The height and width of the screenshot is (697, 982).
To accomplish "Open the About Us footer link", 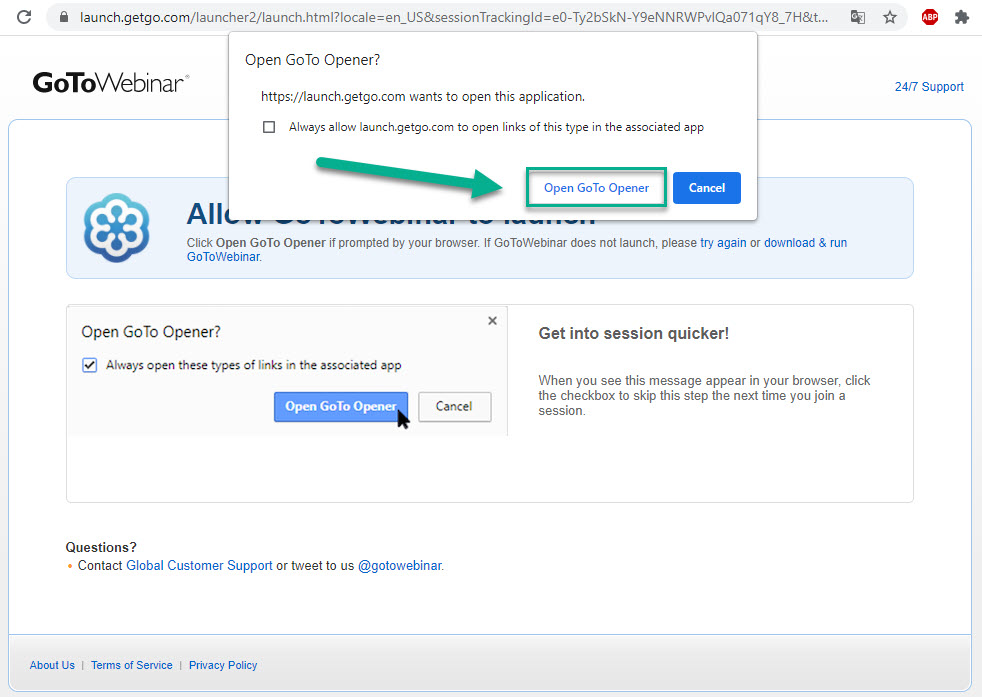I will point(52,665).
